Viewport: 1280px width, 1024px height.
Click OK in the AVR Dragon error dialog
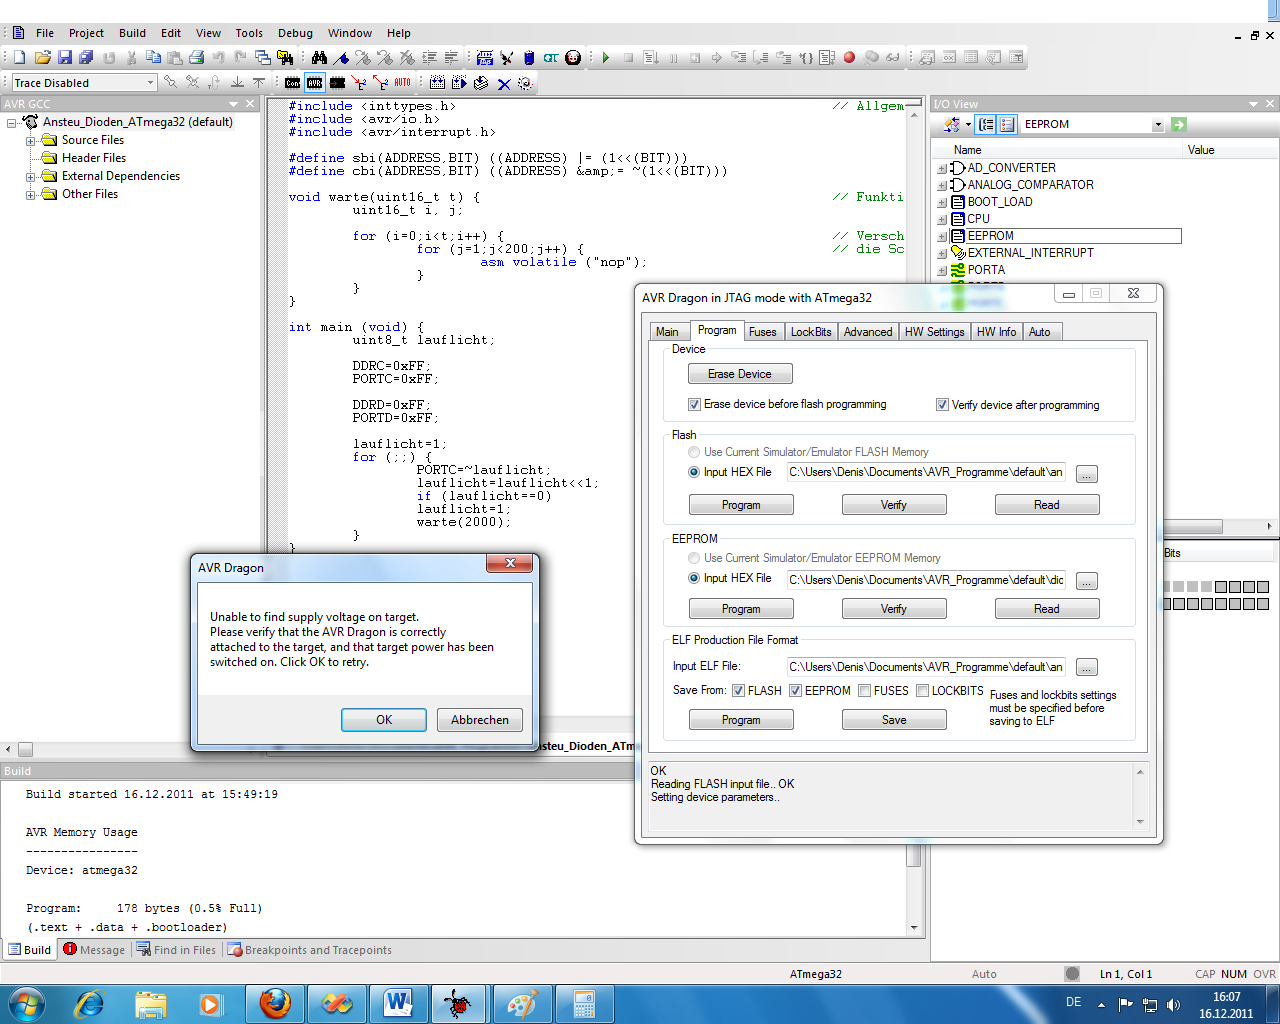[x=384, y=720]
